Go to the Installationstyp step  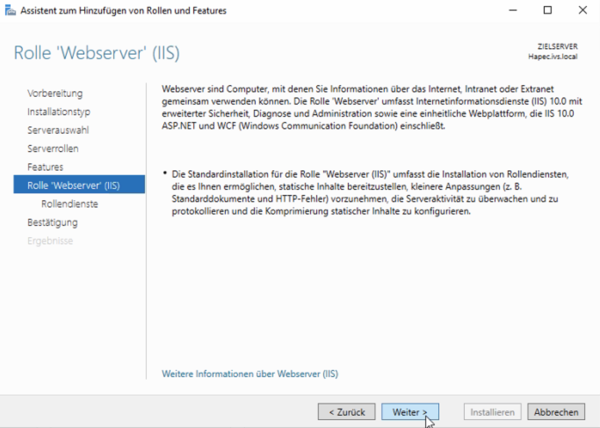[59, 112]
